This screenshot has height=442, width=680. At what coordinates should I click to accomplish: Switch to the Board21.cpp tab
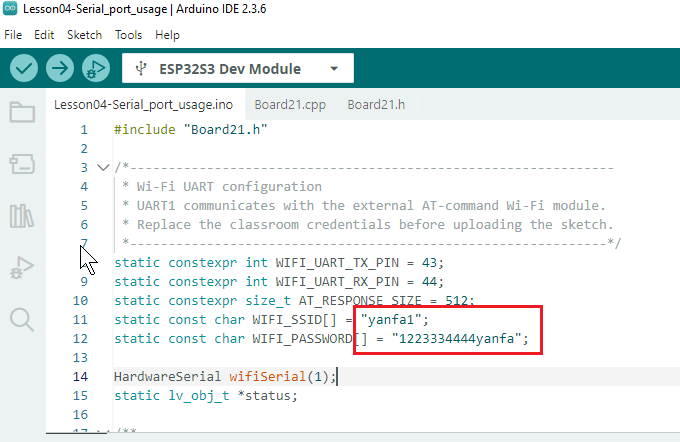pos(290,105)
